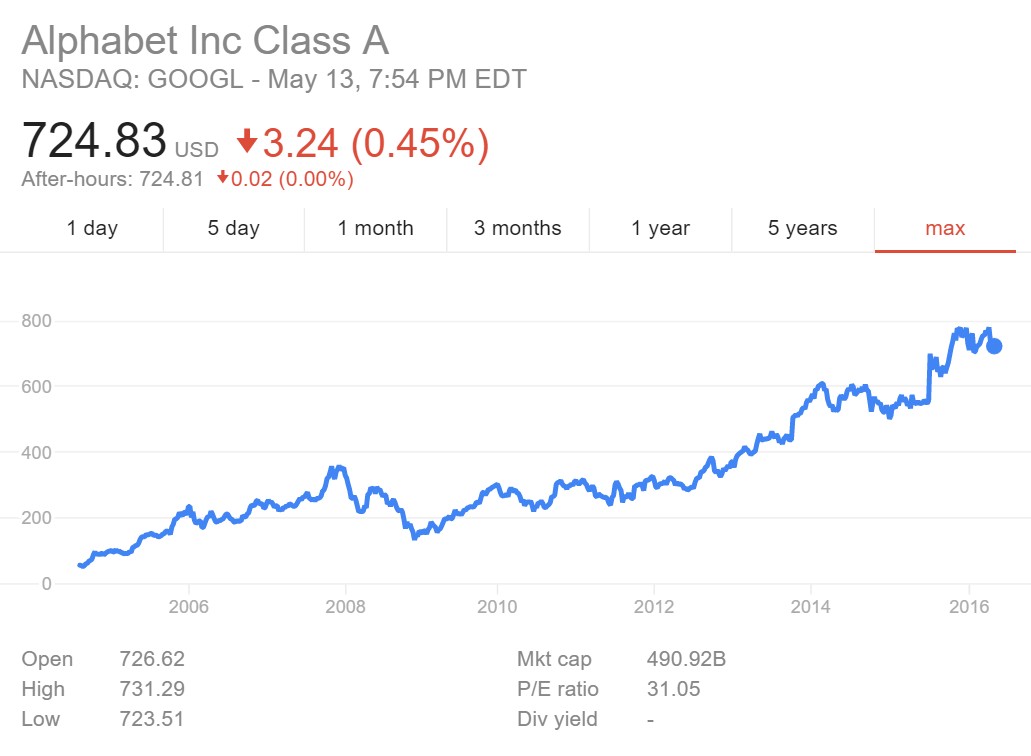This screenshot has height=756, width=1031.
Task: Click the blue current-price dot on chart
Action: click(x=994, y=346)
